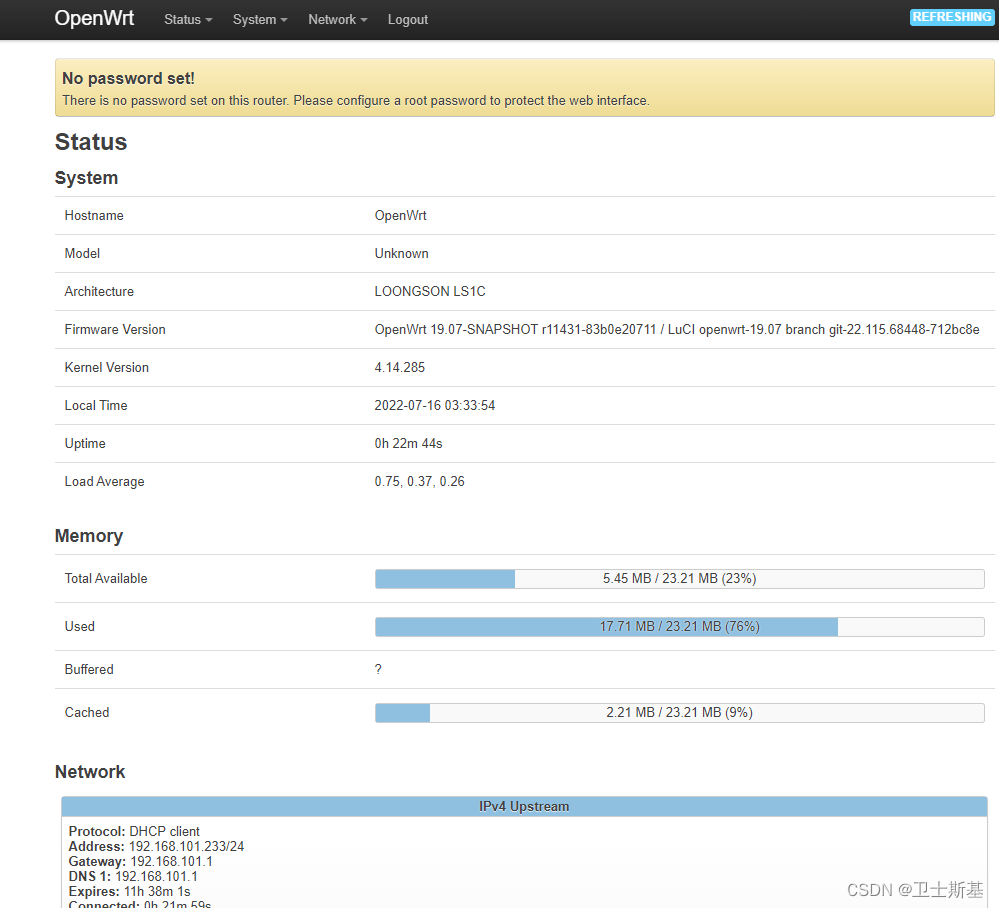
Task: Toggle the REFRESHING auto-refresh indicator
Action: coord(952,17)
